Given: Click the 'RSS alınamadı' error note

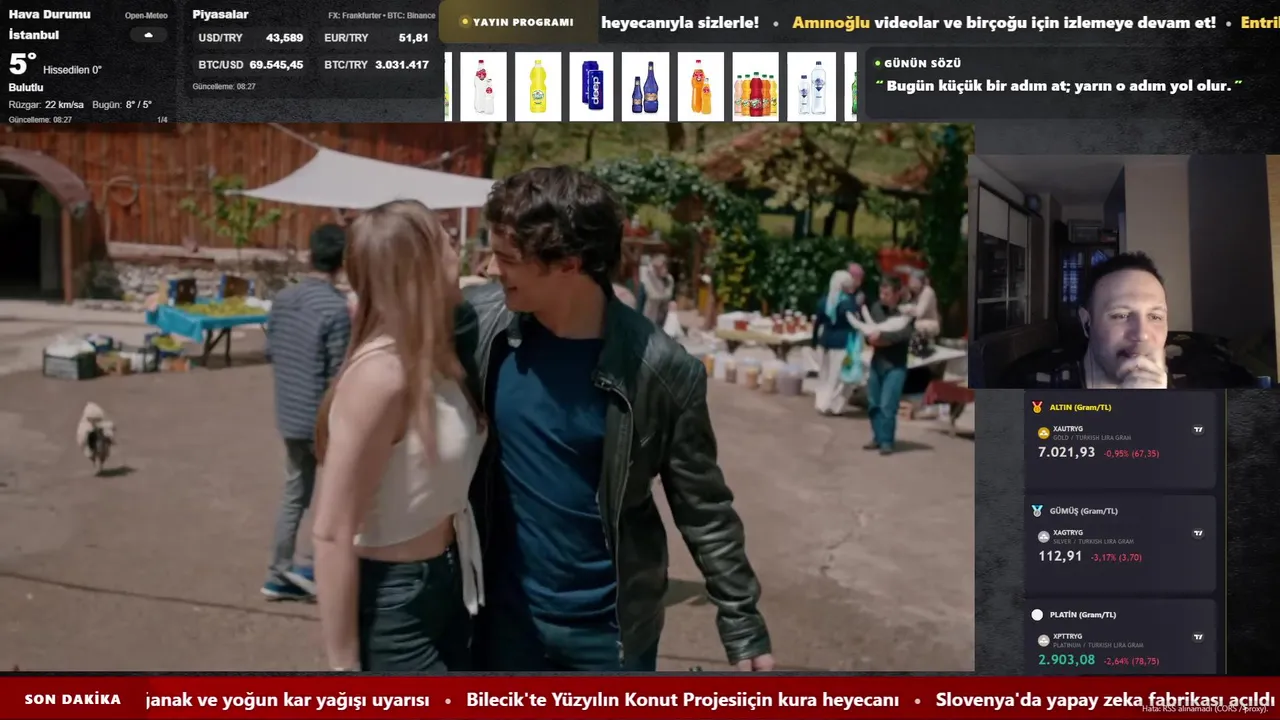Looking at the screenshot, I should (x=1205, y=708).
